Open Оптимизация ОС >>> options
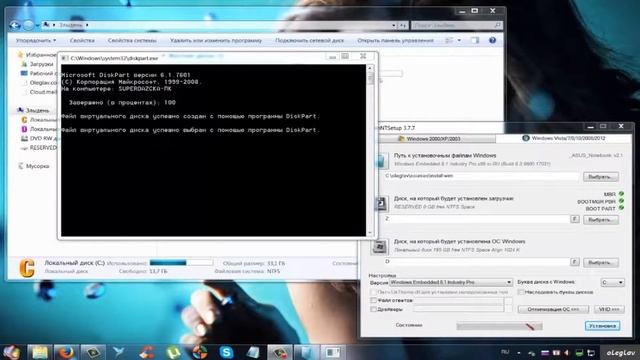The height and width of the screenshot is (360, 640). 553,309
